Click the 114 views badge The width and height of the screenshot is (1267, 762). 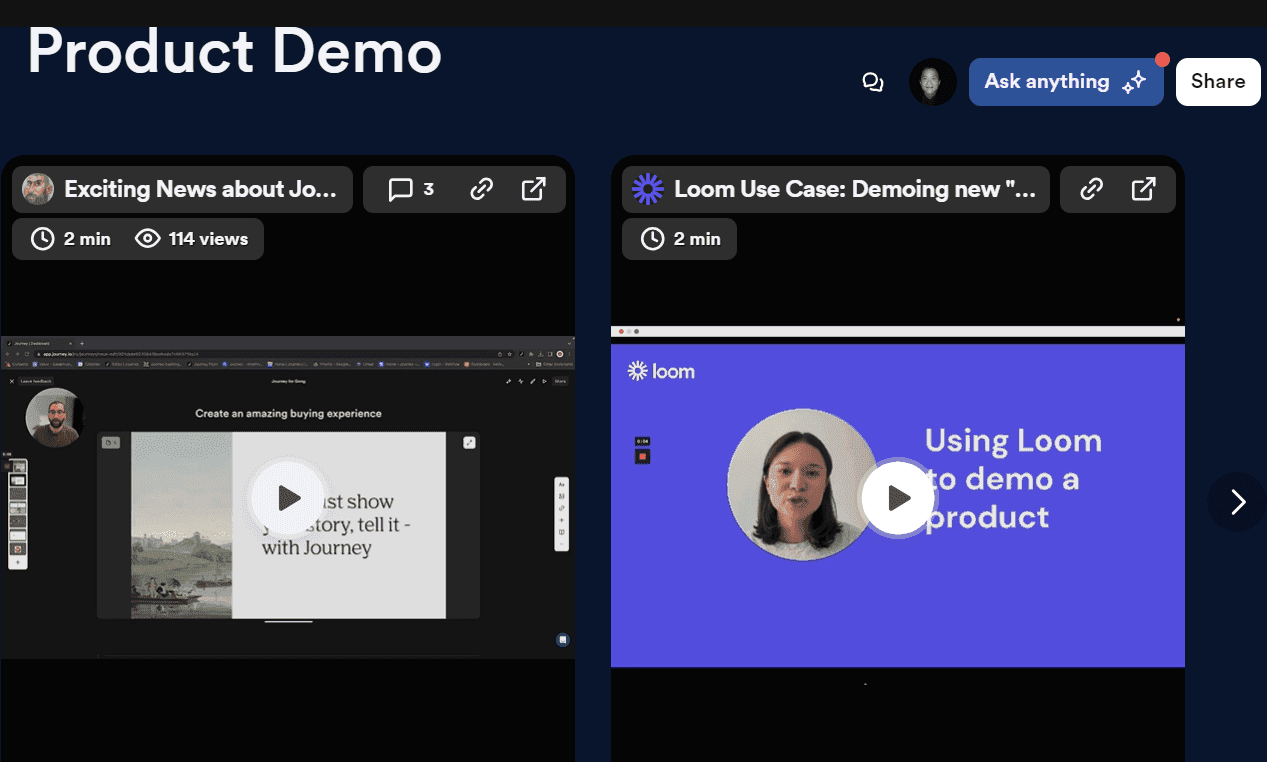pyautogui.click(x=192, y=239)
